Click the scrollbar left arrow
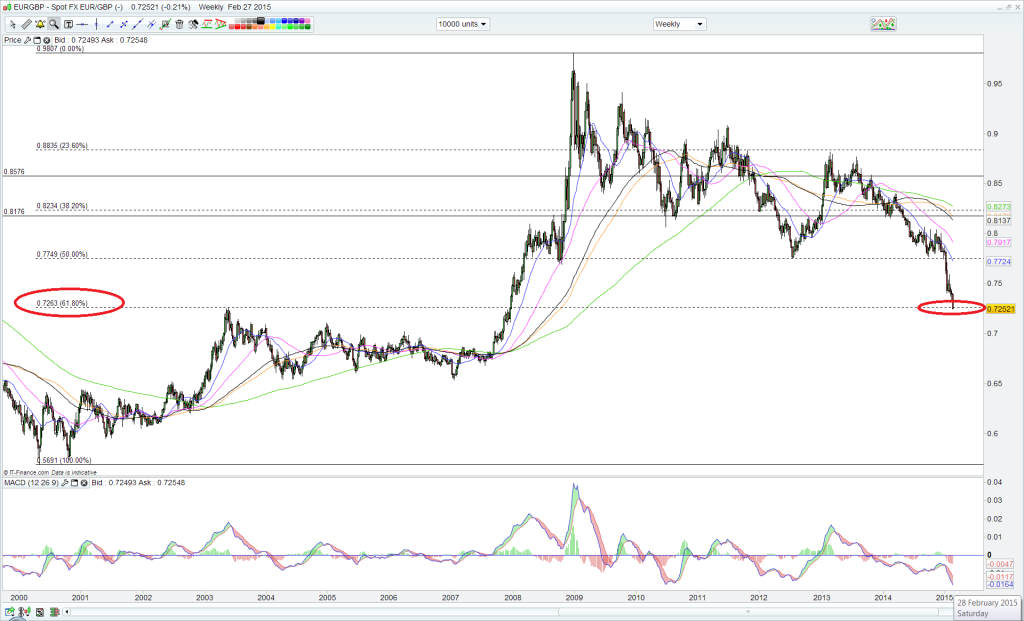This screenshot has height=621, width=1024. click(x=67, y=612)
